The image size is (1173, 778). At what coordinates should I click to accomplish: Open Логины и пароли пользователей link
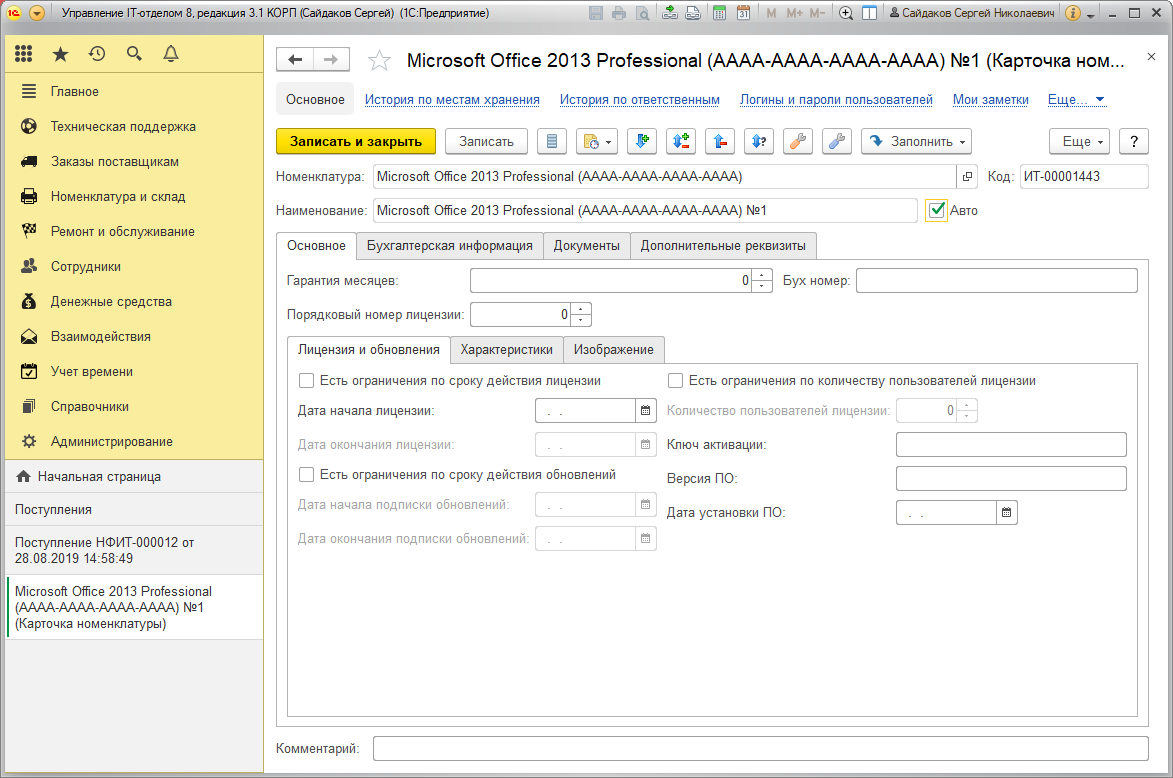(x=836, y=99)
